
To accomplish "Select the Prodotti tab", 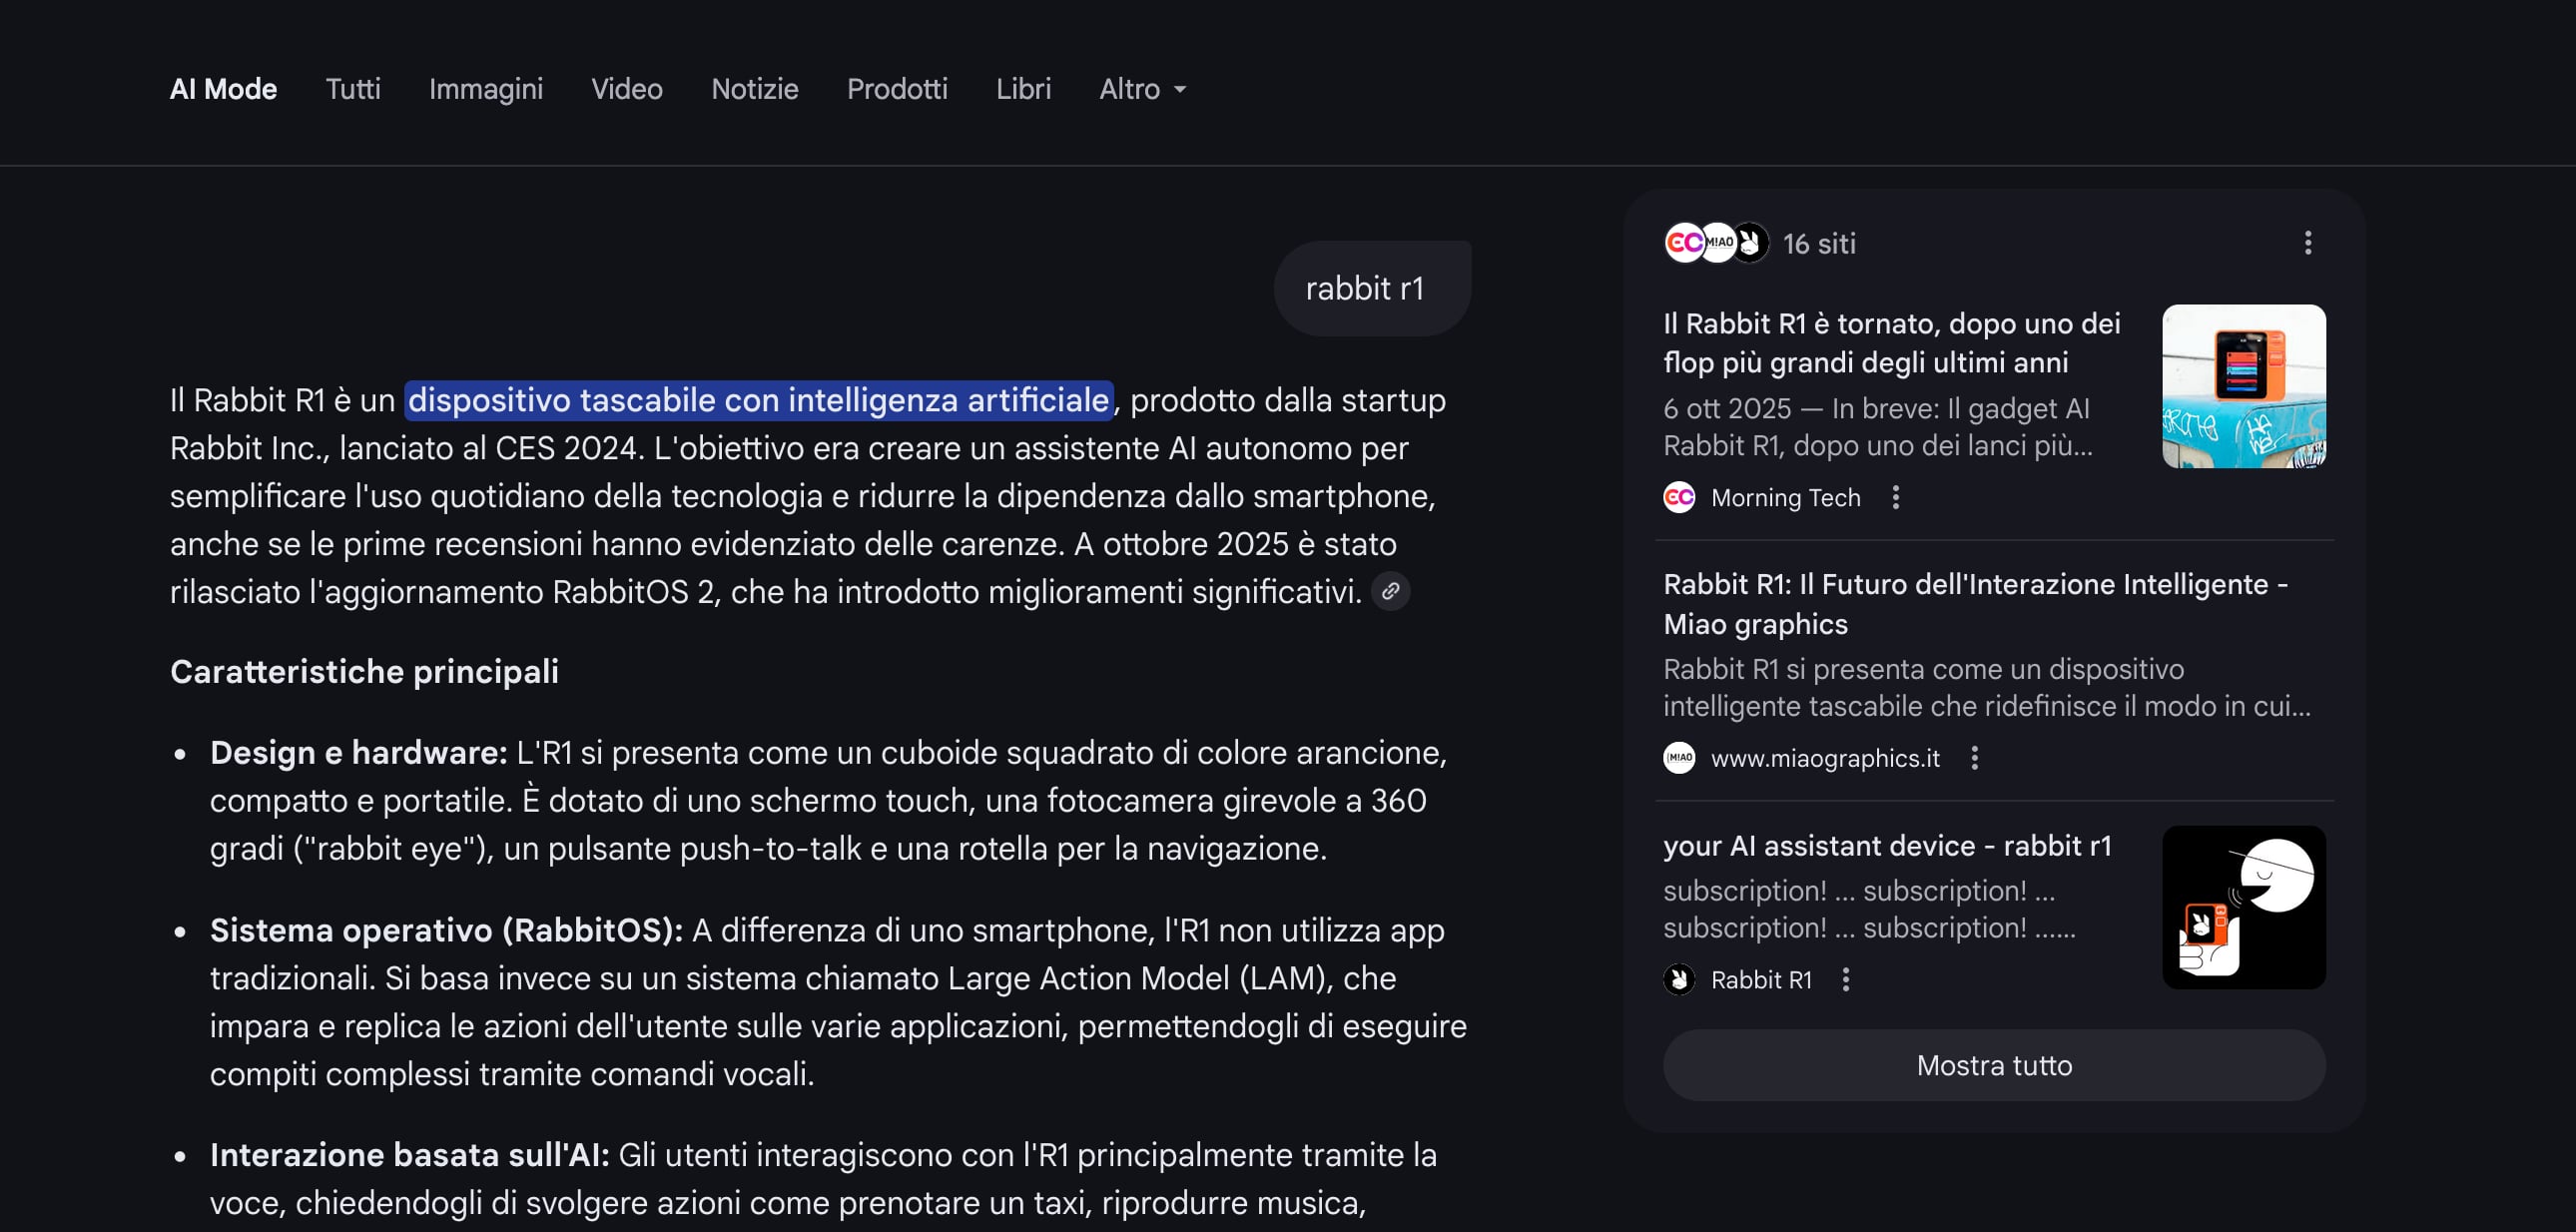I will (x=896, y=89).
